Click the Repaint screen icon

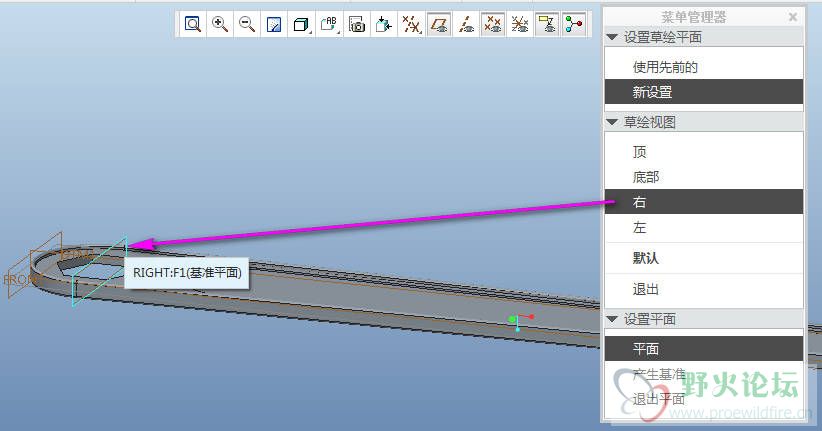point(274,24)
